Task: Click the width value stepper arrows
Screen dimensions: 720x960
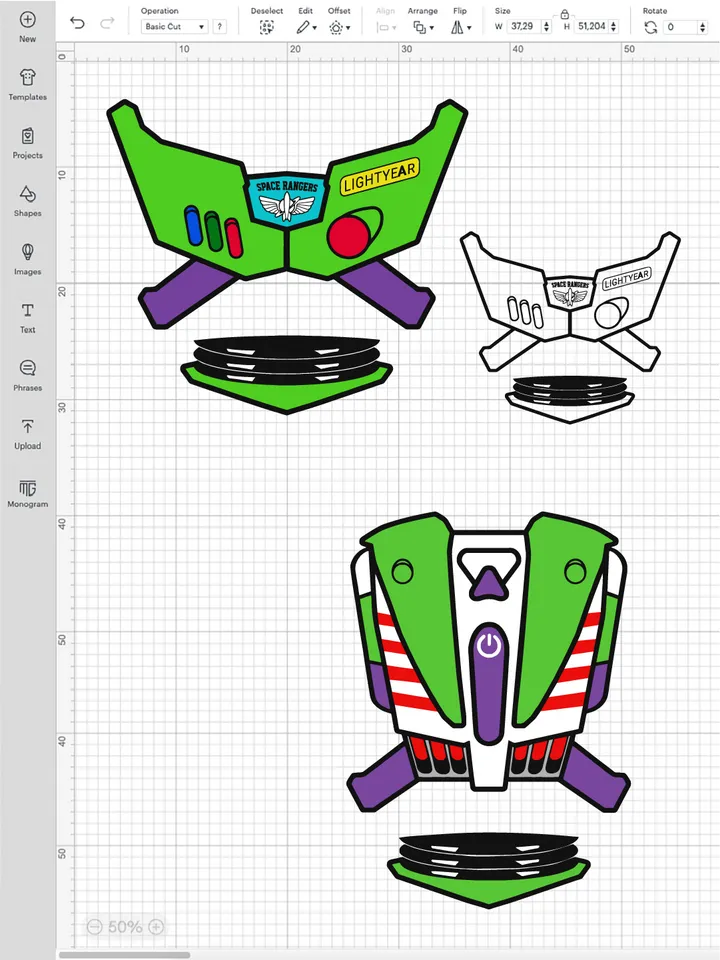Action: click(547, 26)
